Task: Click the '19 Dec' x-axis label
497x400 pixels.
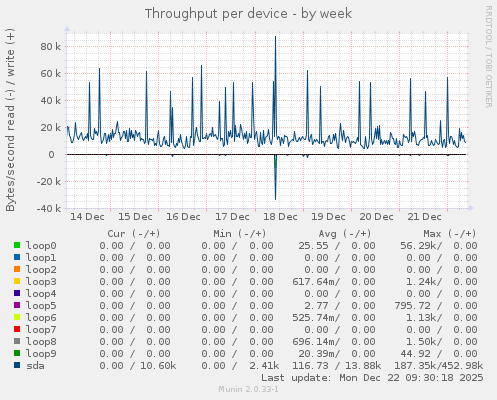Action: [x=328, y=217]
